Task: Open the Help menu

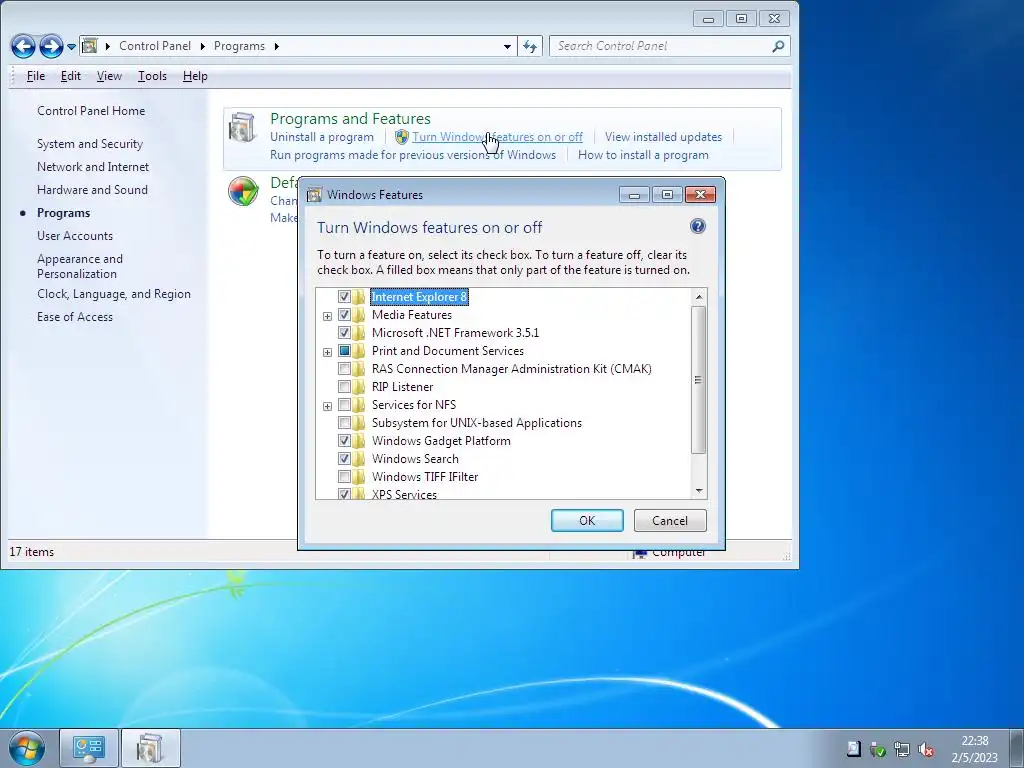Action: click(x=195, y=76)
